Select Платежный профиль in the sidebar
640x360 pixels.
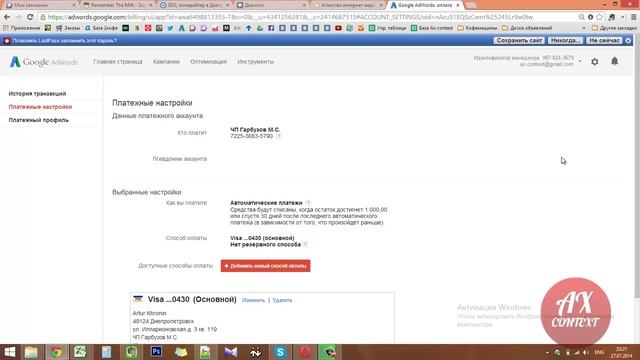[x=39, y=120]
